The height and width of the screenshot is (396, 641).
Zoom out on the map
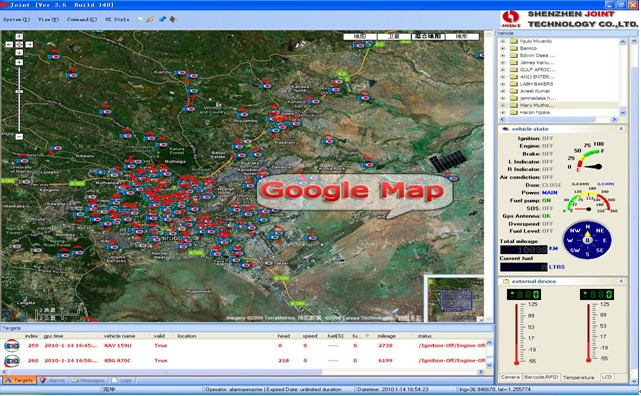click(x=19, y=136)
